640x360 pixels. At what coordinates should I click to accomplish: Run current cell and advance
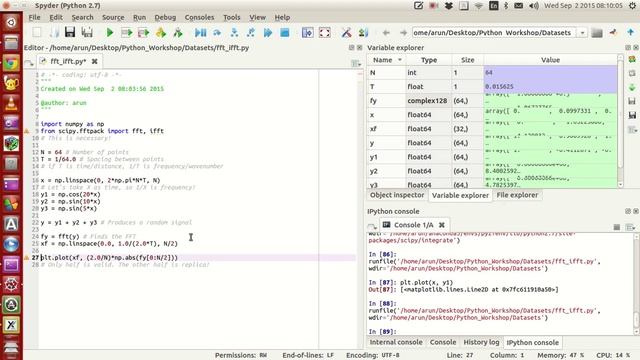(143, 33)
